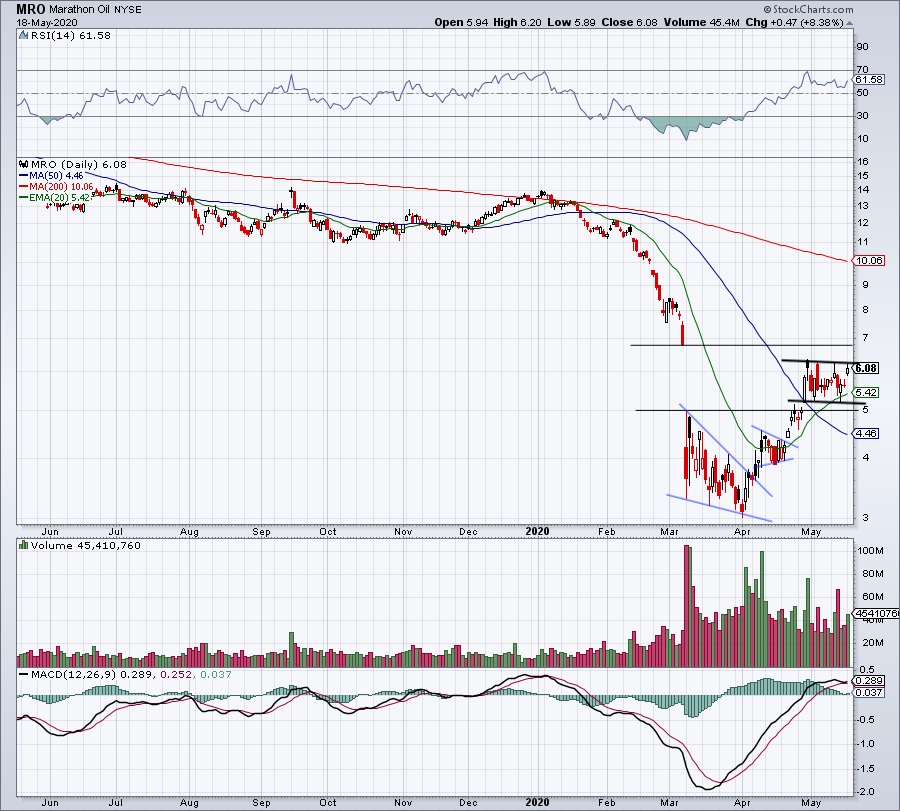Click the 'RSI(14) 61.58' legend text
This screenshot has height=811, width=900.
coord(71,36)
